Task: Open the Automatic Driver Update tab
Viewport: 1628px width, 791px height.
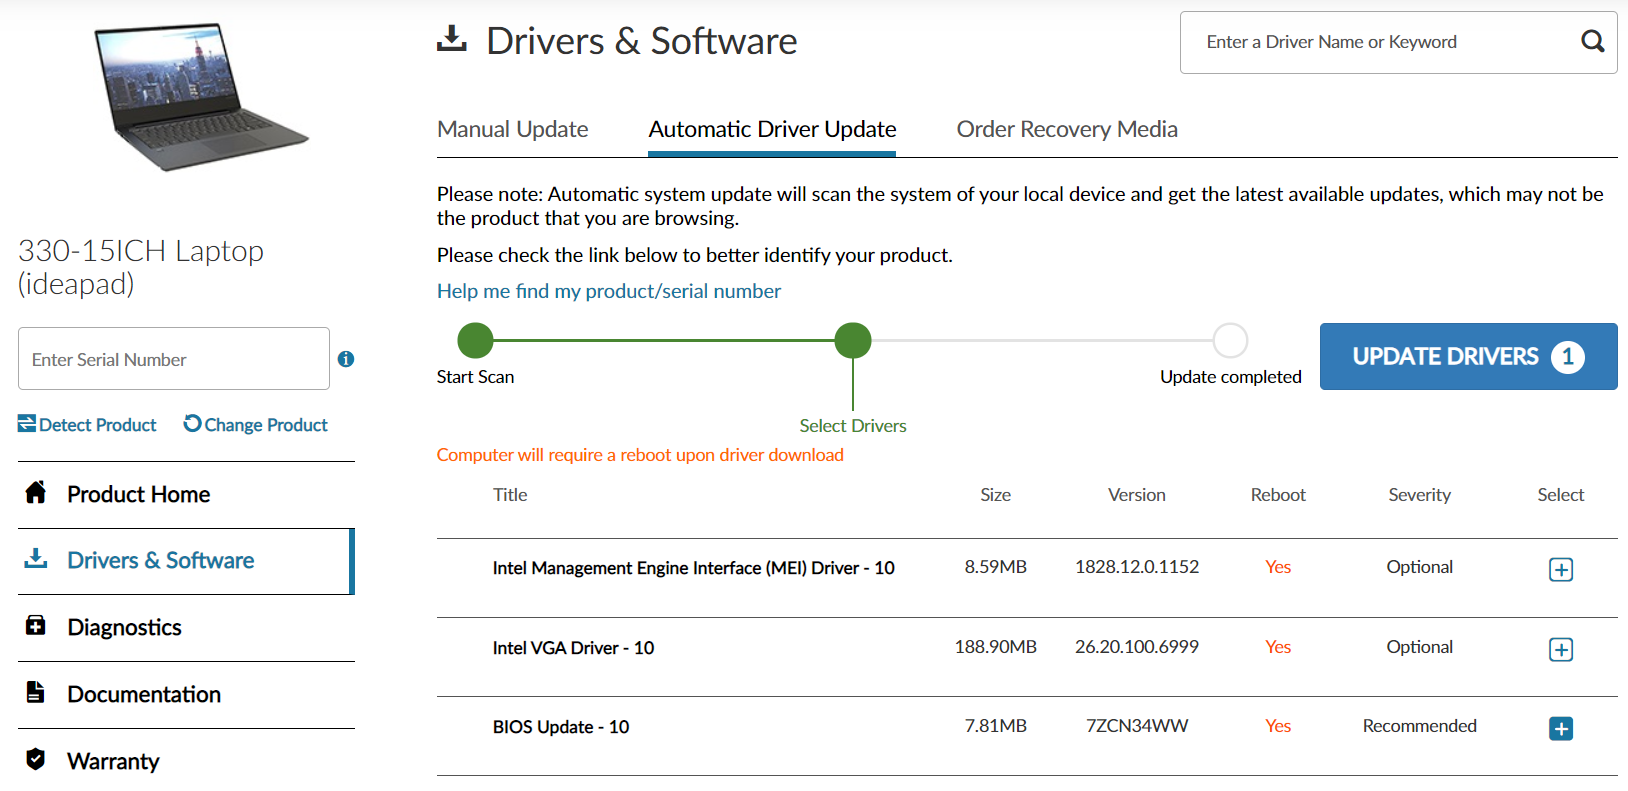Action: [x=772, y=129]
